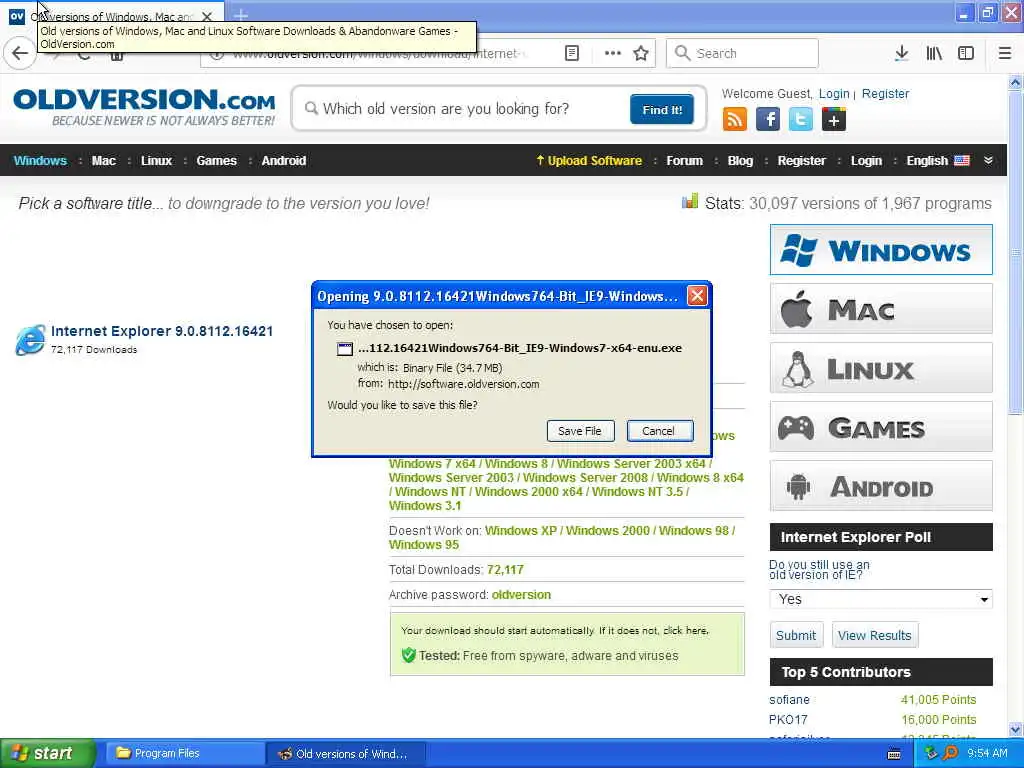Click the Linux platform banner
The height and width of the screenshot is (768, 1024).
tap(881, 368)
